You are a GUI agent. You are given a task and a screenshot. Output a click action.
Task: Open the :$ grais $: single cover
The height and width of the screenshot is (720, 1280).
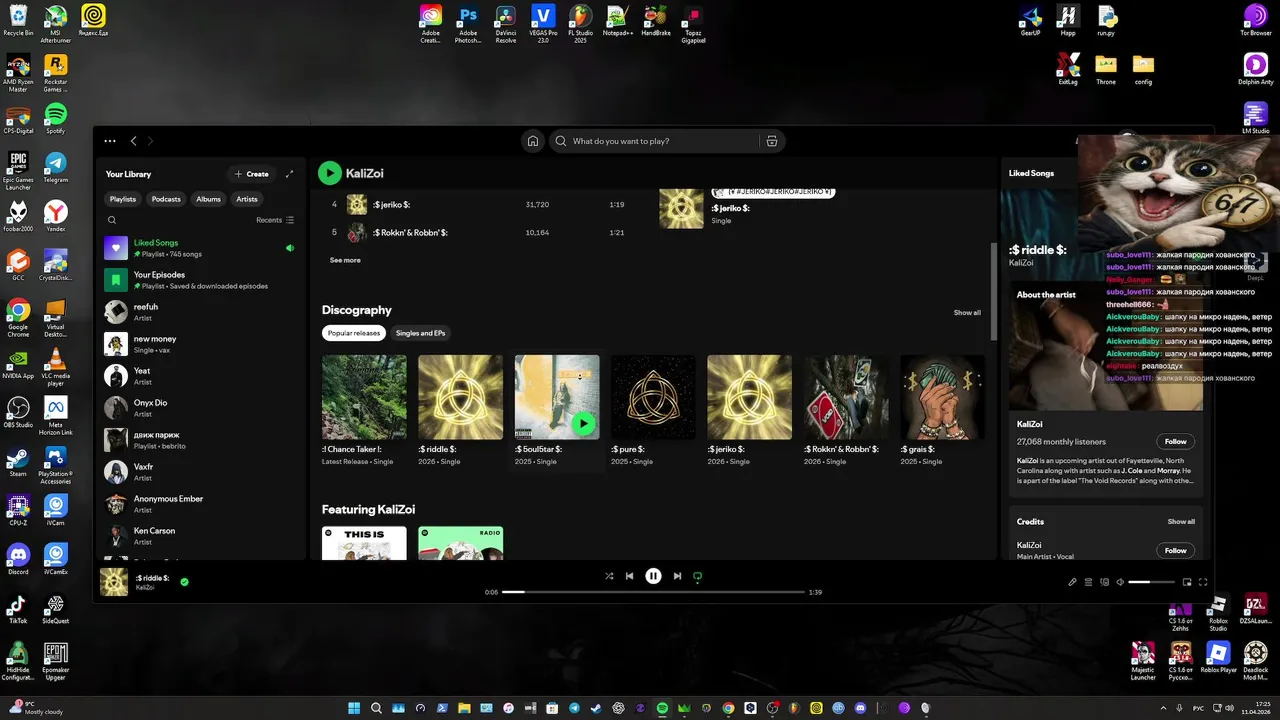coord(942,397)
